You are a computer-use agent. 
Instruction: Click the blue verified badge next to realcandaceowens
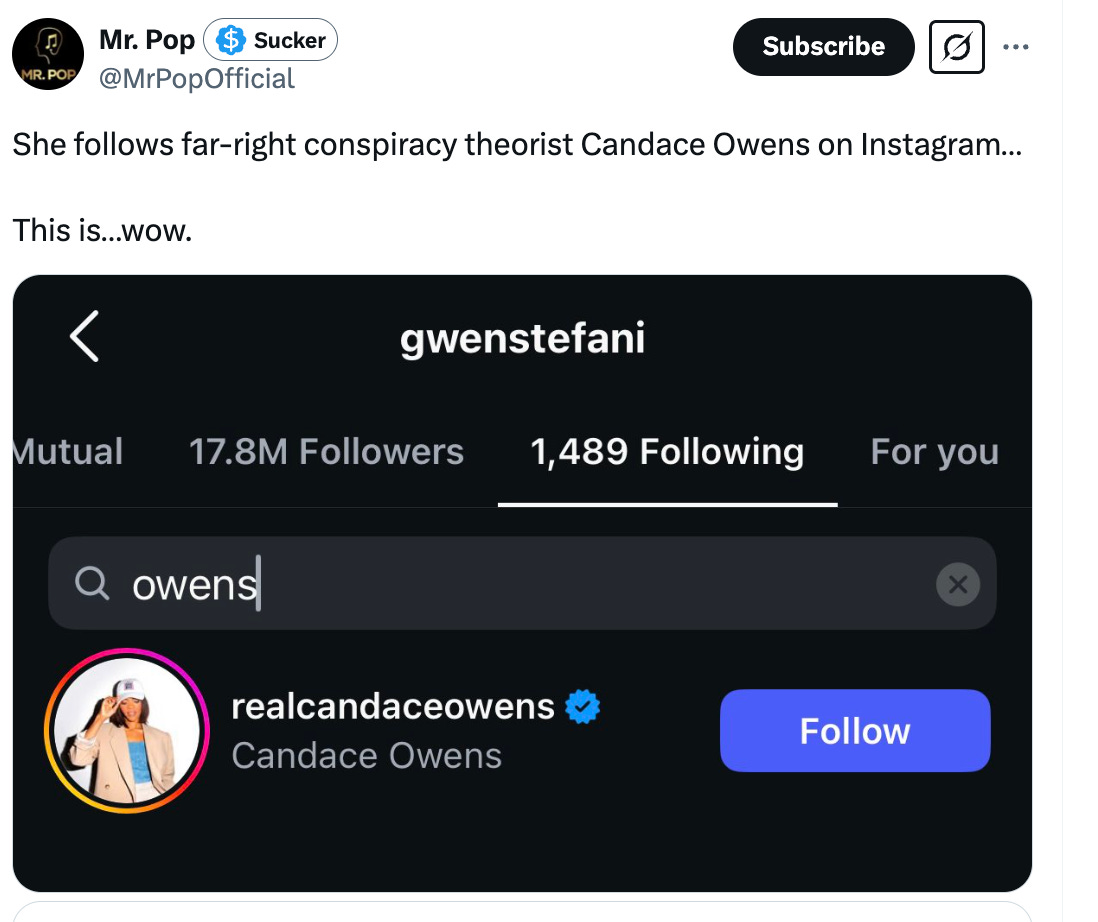click(583, 706)
